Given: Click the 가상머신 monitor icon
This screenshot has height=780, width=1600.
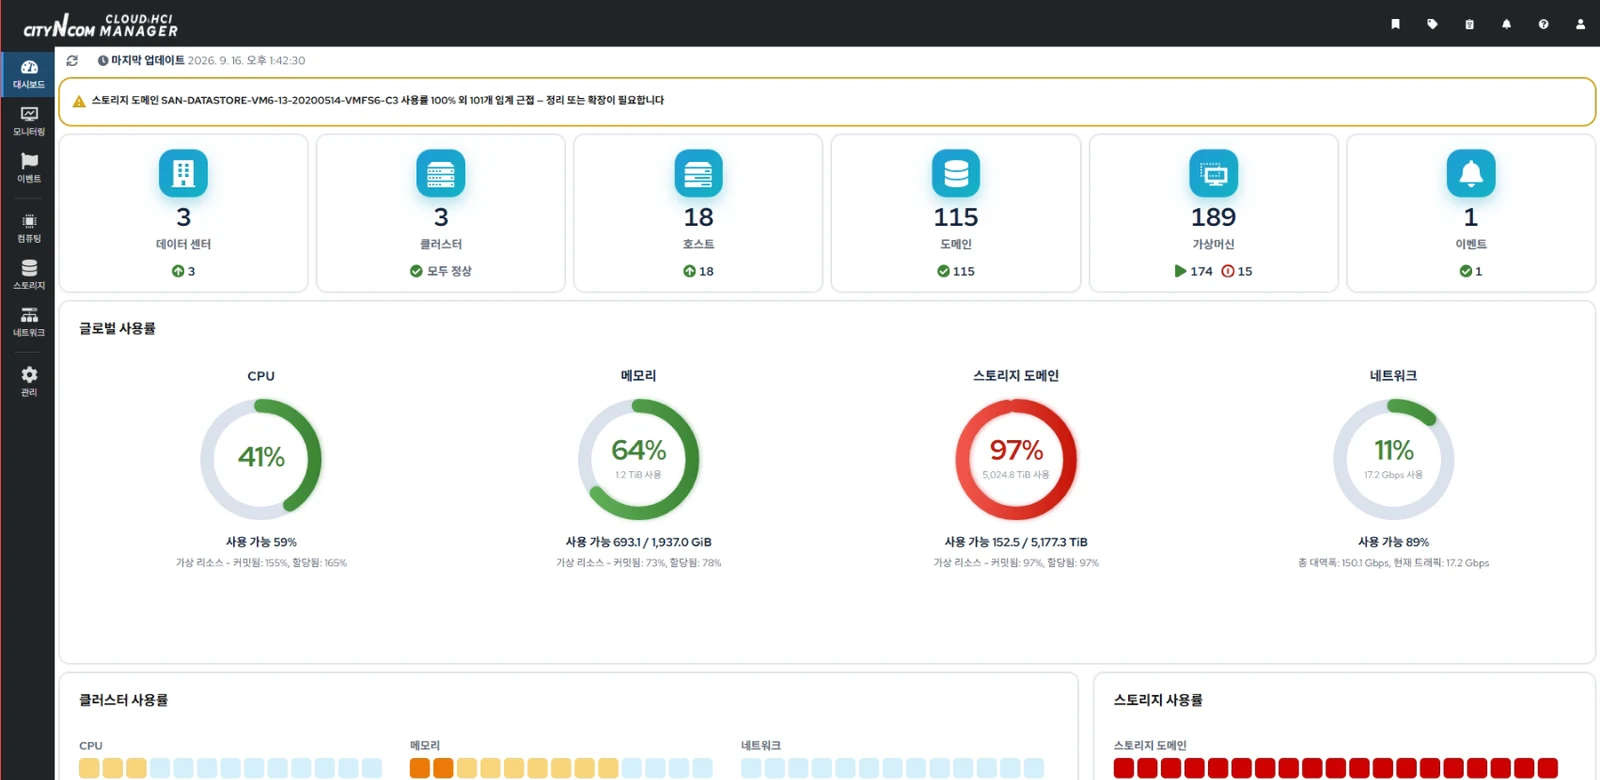Looking at the screenshot, I should (1213, 174).
